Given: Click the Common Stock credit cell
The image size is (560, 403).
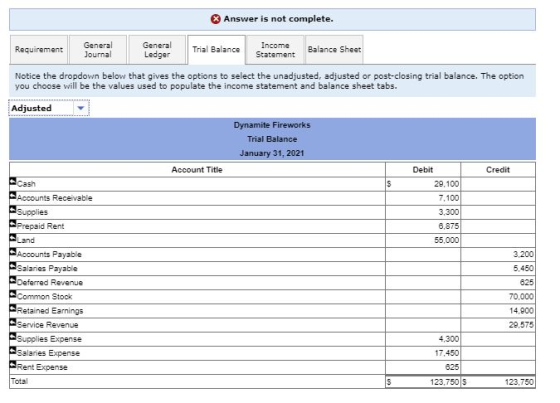Looking at the screenshot, I should 498,297.
